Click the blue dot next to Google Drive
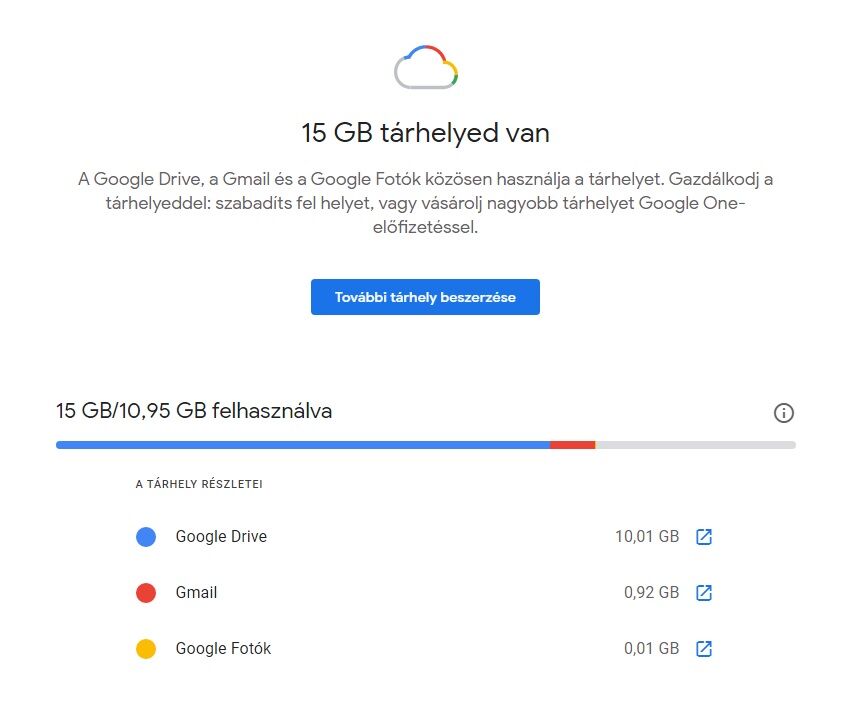Screen dimensions: 863x717 click(146, 537)
